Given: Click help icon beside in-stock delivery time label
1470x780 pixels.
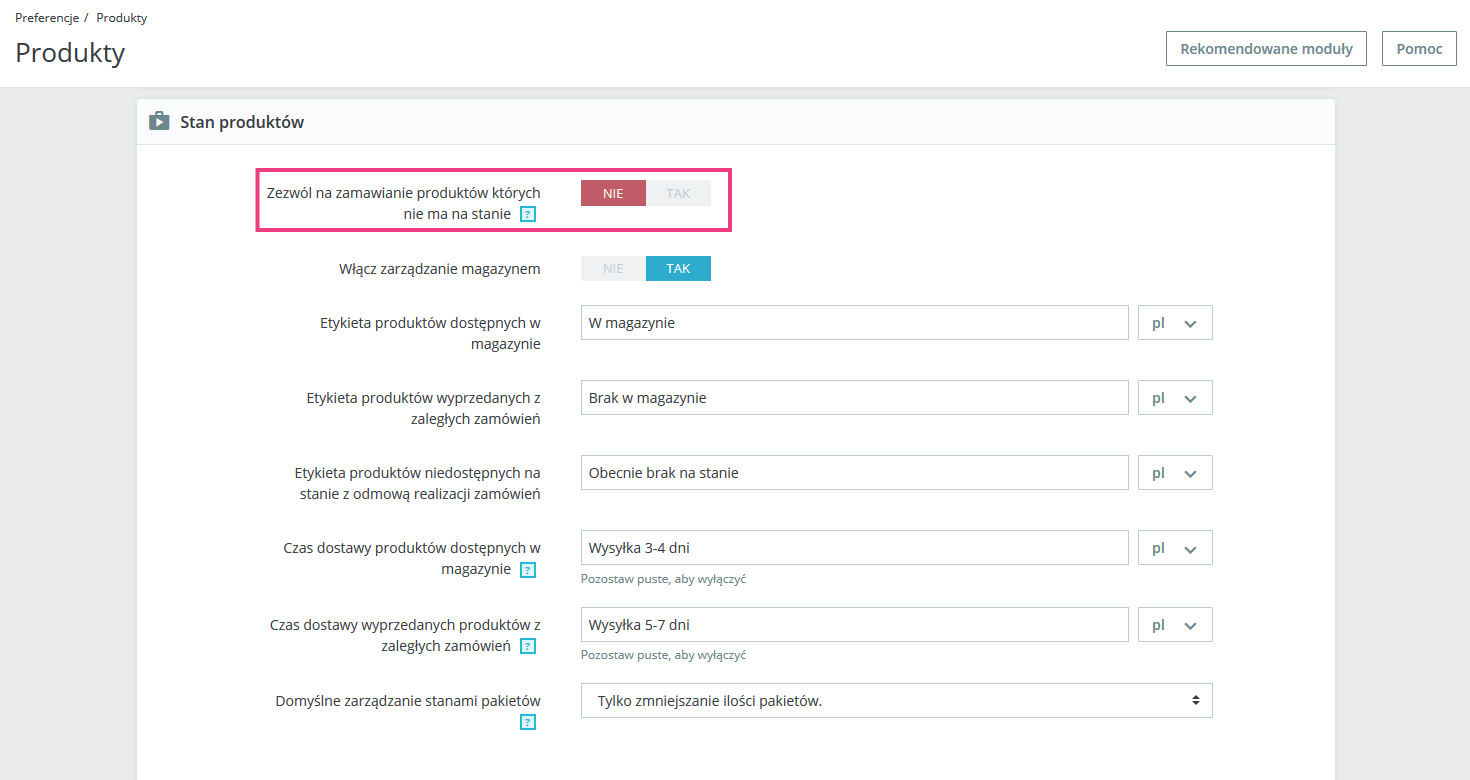Looking at the screenshot, I should pyautogui.click(x=528, y=570).
